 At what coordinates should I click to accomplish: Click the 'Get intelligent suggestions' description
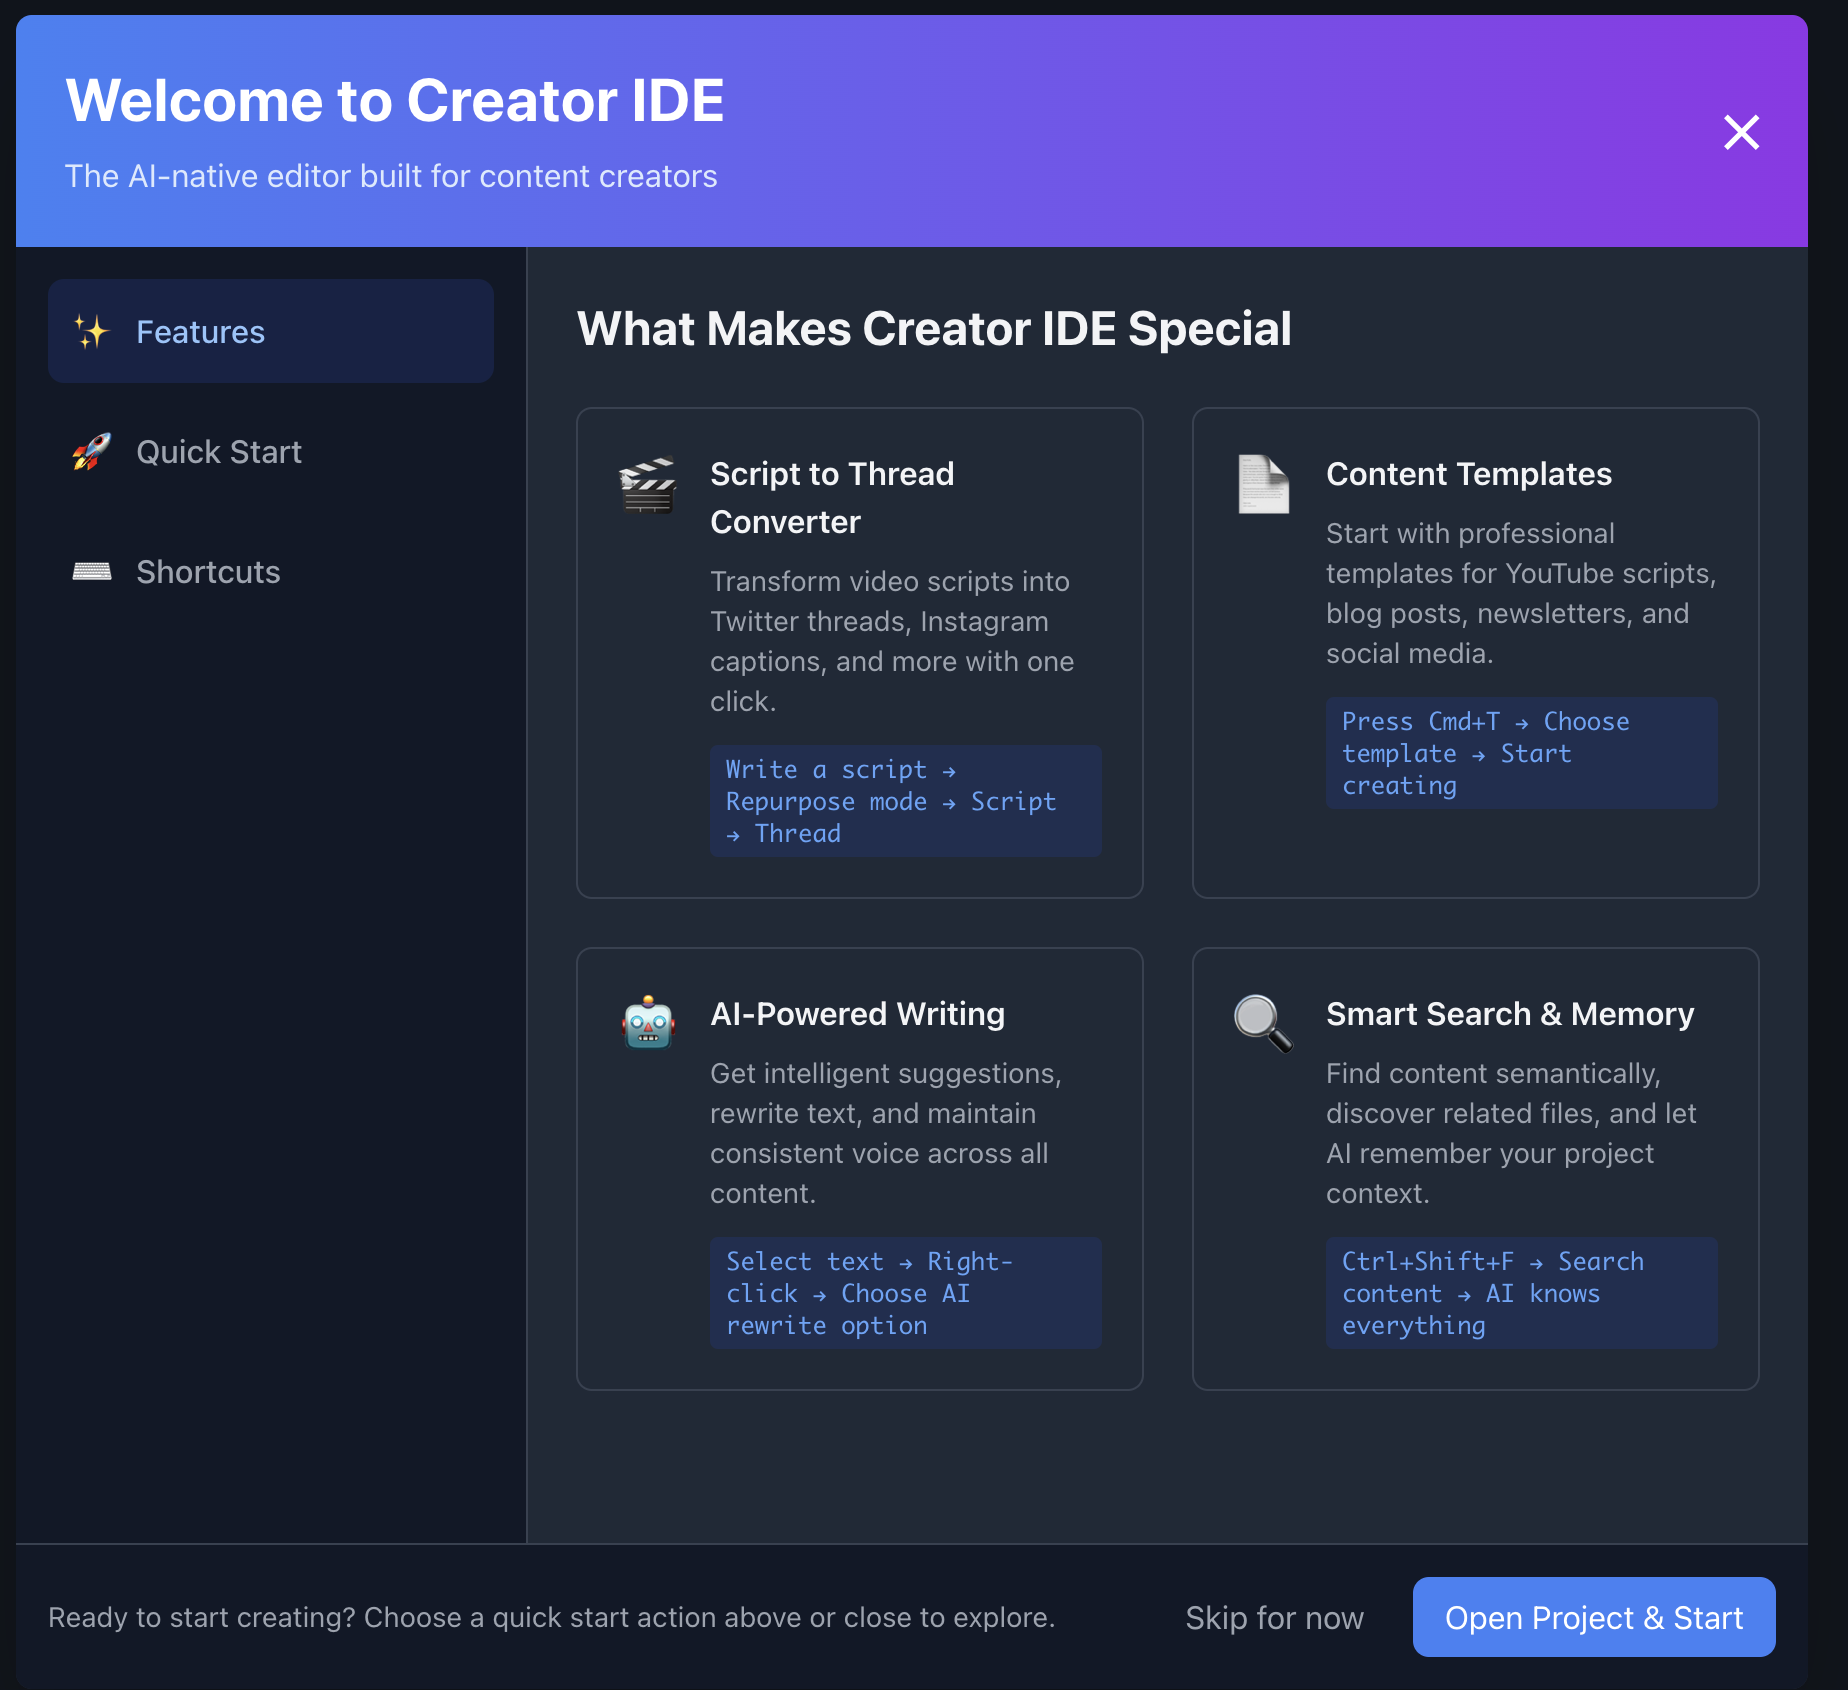pos(886,1133)
